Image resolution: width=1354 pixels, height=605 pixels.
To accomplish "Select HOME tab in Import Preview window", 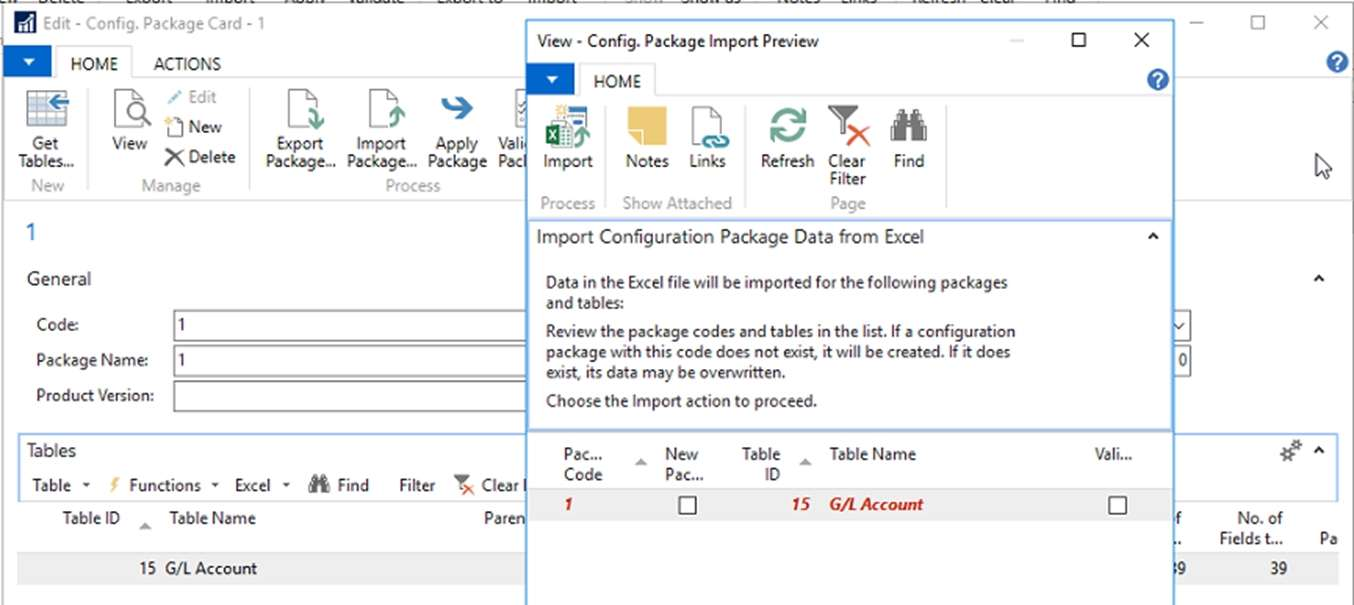I will pos(617,82).
